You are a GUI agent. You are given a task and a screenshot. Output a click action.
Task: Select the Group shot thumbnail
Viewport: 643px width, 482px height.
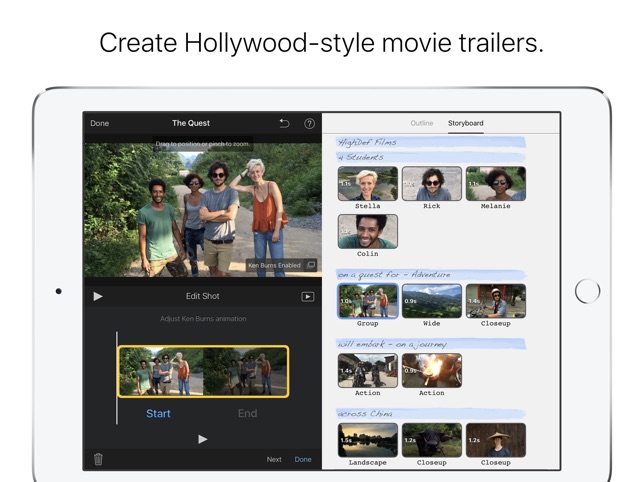click(367, 301)
